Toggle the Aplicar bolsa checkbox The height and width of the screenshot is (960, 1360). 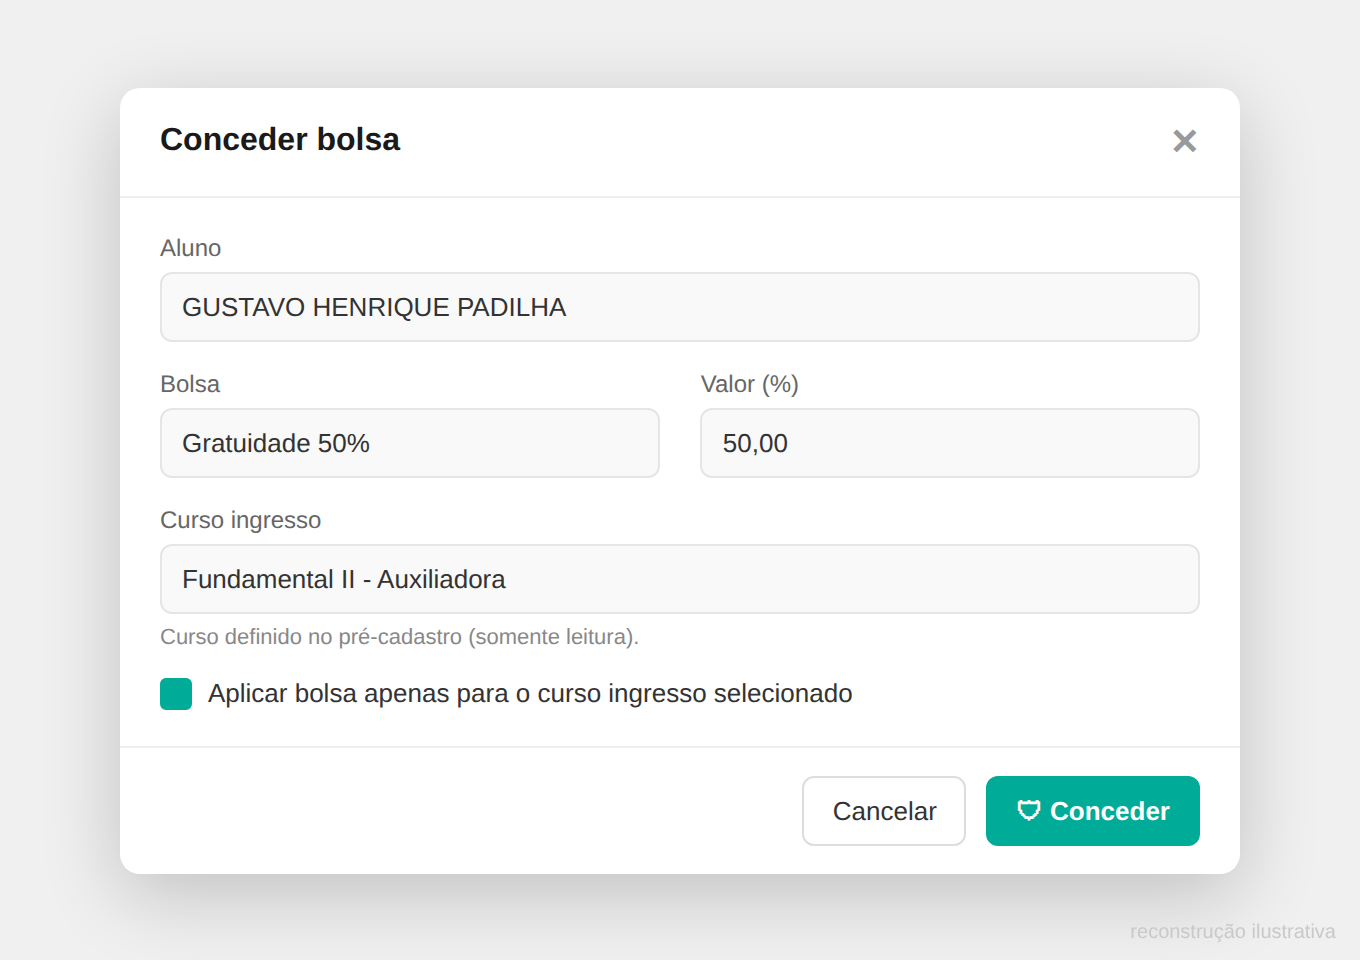[176, 694]
